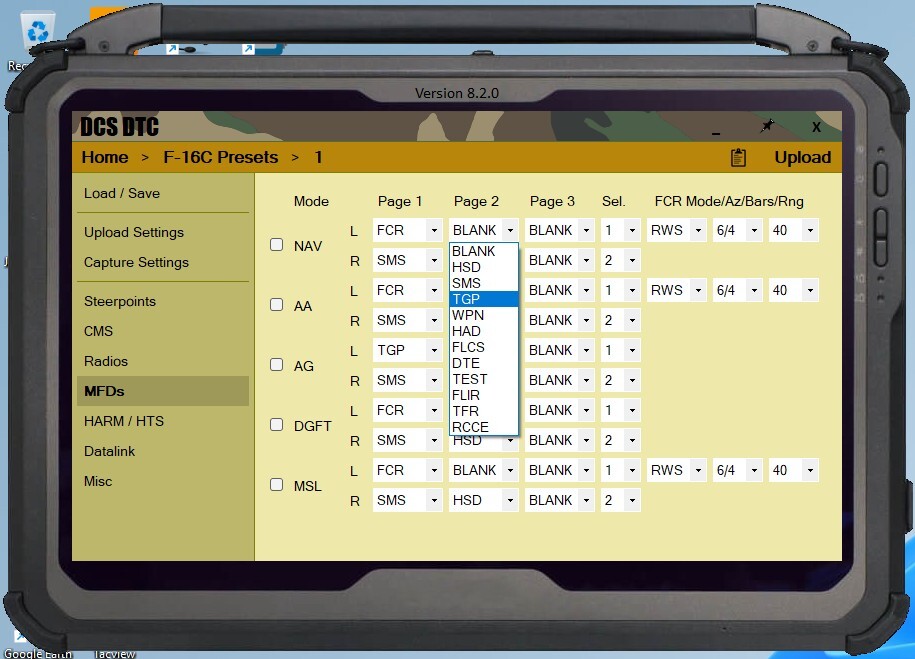Viewport: 915px width, 659px height.
Task: Open MFDs section in sidebar
Action: tap(163, 391)
